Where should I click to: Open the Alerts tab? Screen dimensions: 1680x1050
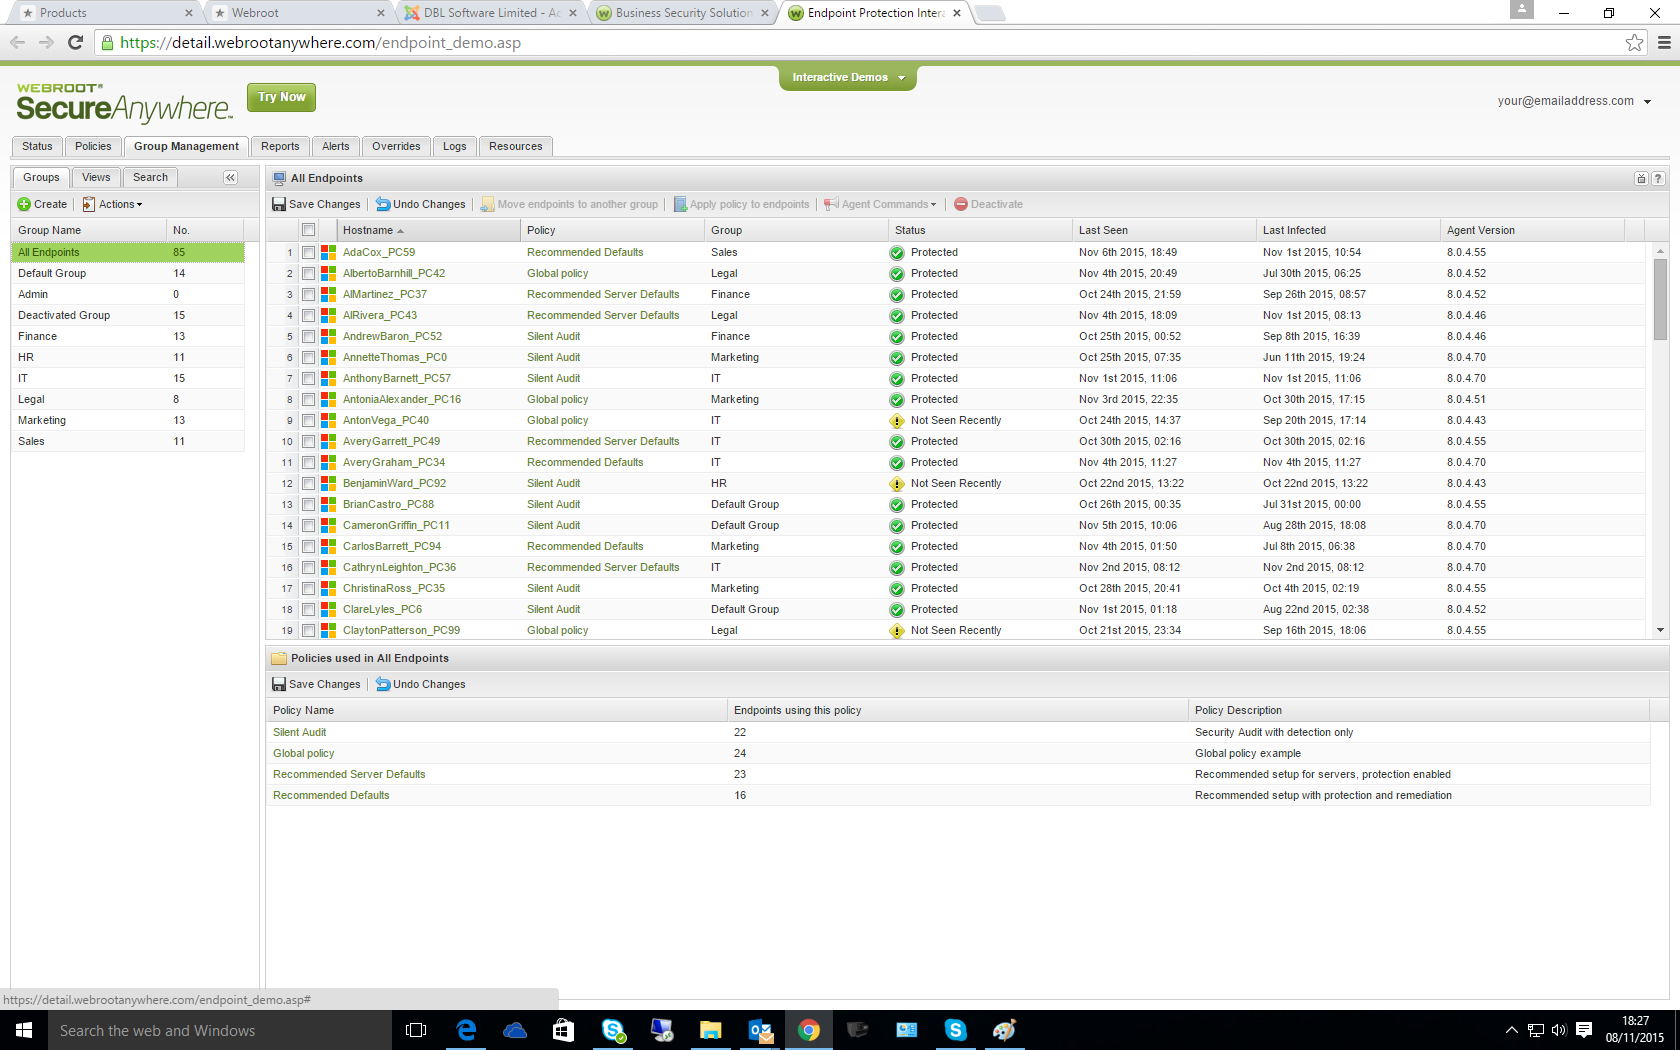click(x=336, y=146)
